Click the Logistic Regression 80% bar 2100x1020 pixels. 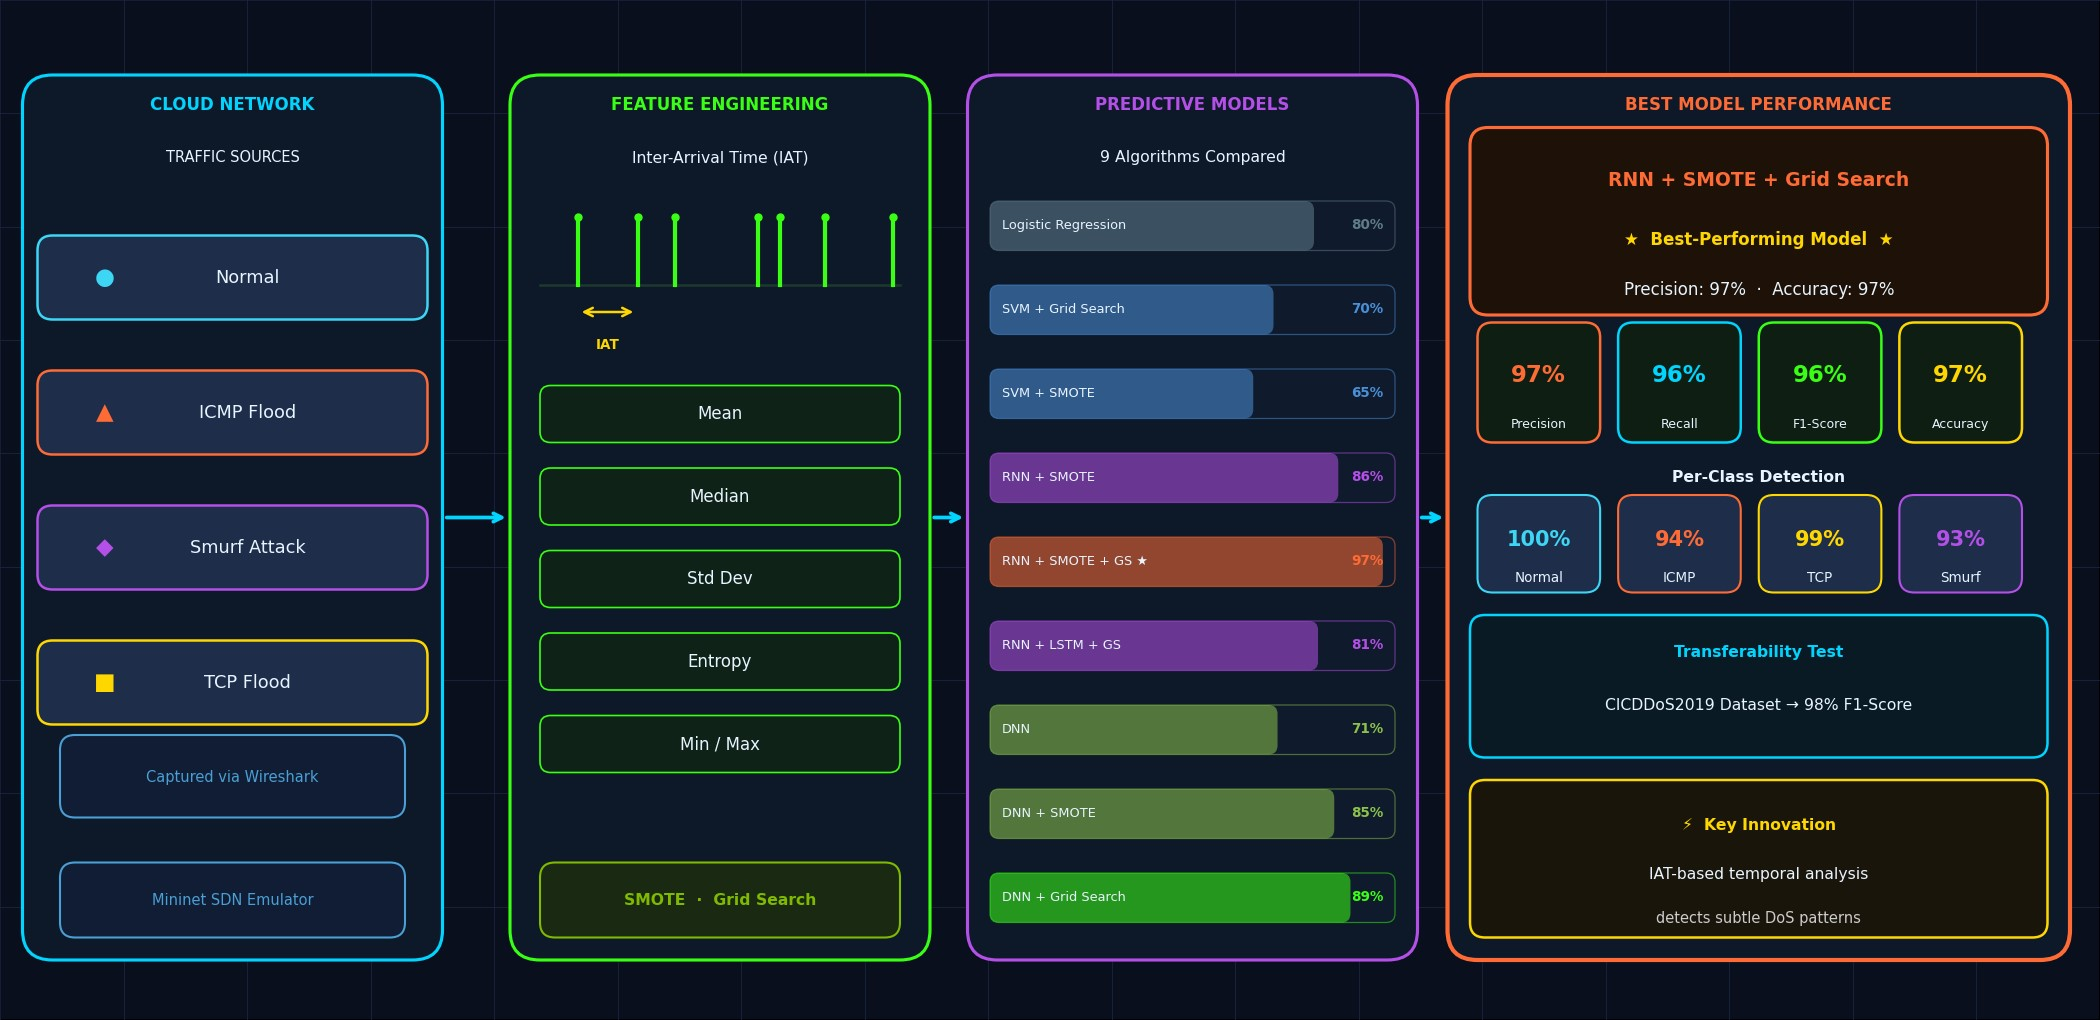[1152, 226]
